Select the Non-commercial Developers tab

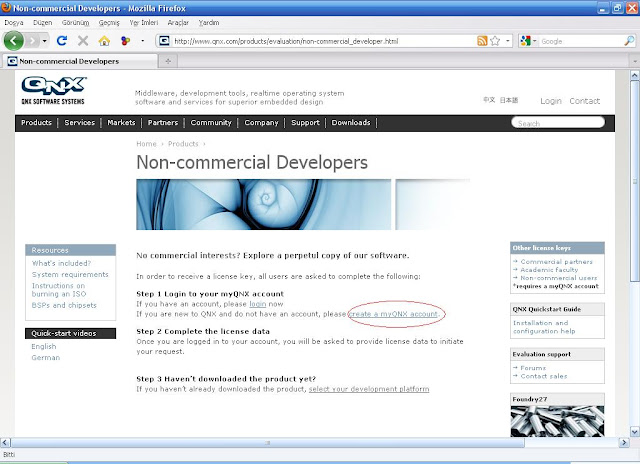(80, 61)
